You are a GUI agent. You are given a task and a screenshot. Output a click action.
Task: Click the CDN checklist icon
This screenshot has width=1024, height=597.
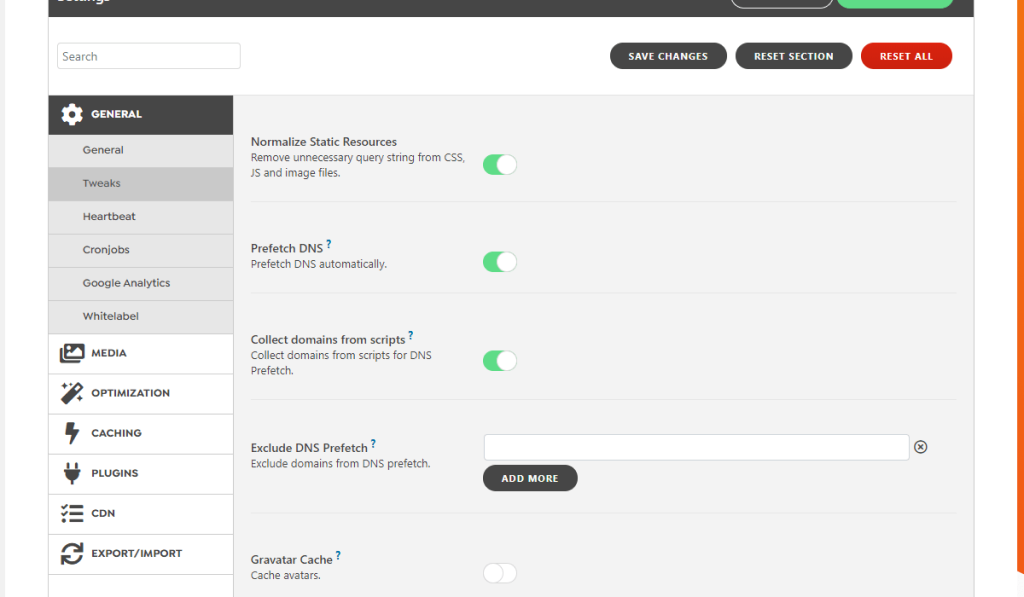72,513
